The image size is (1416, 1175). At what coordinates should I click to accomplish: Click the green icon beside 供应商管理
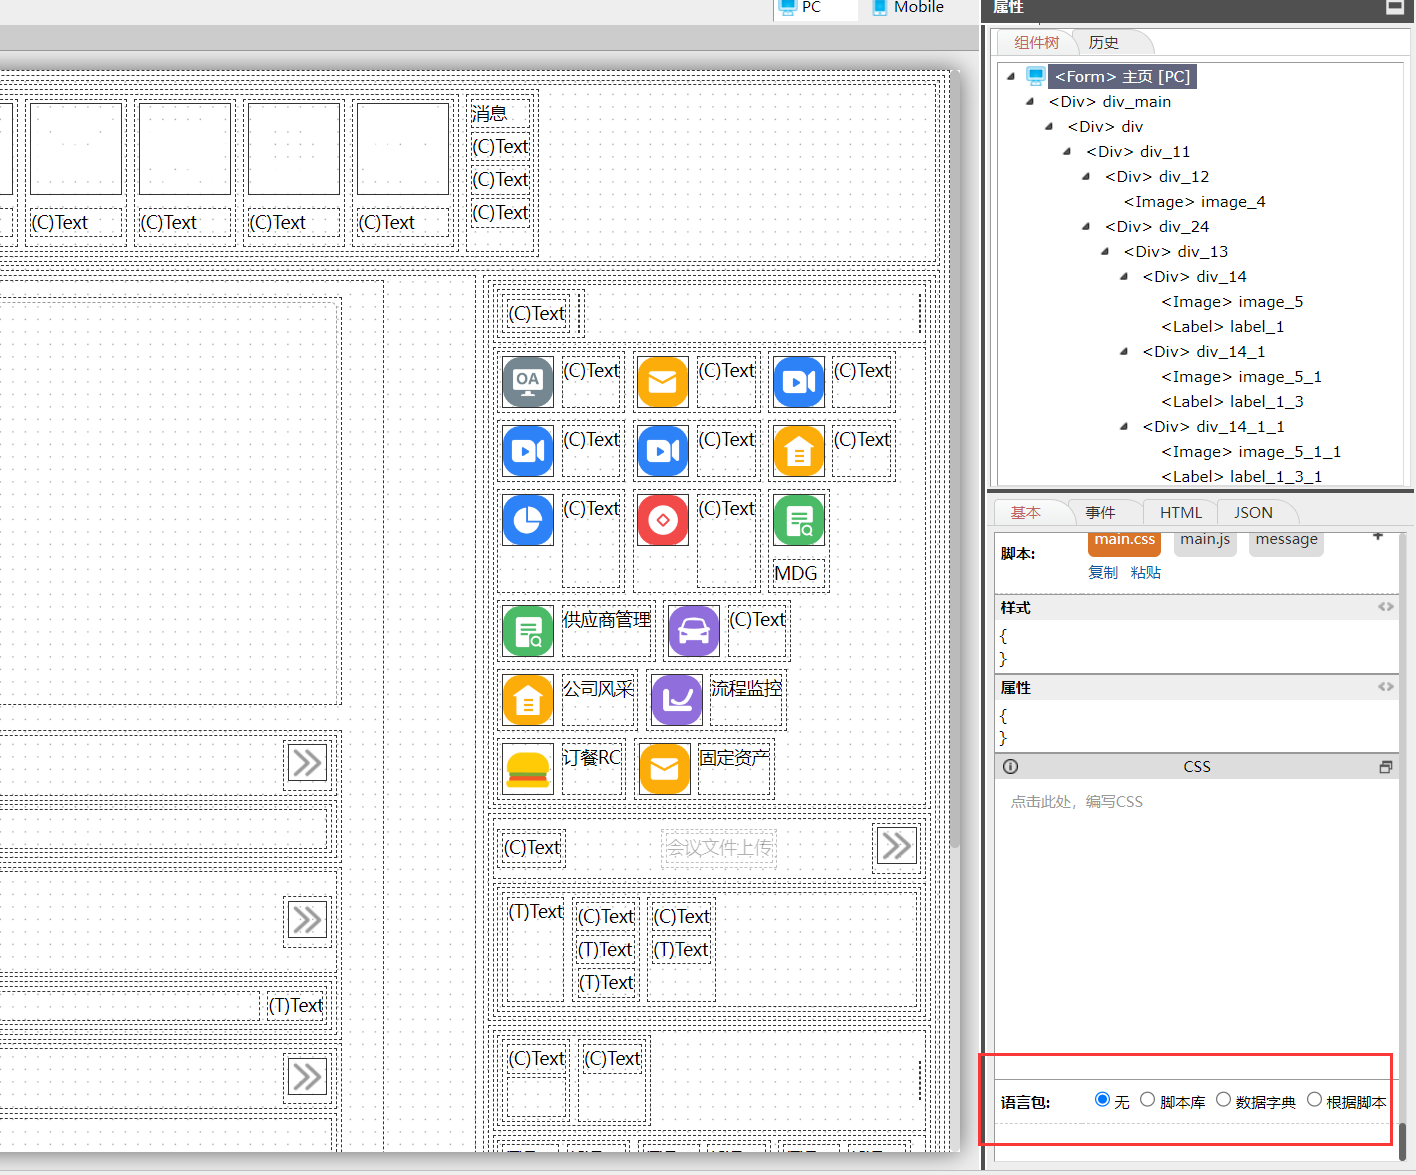pyautogui.click(x=528, y=631)
